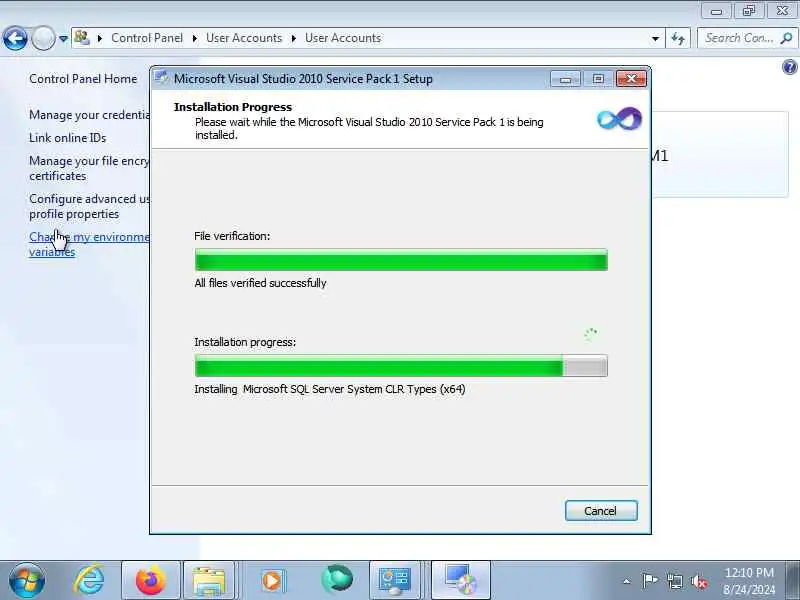800x600 pixels.
Task: Click the taskbar clock showing 12:10 PM
Action: (x=749, y=581)
